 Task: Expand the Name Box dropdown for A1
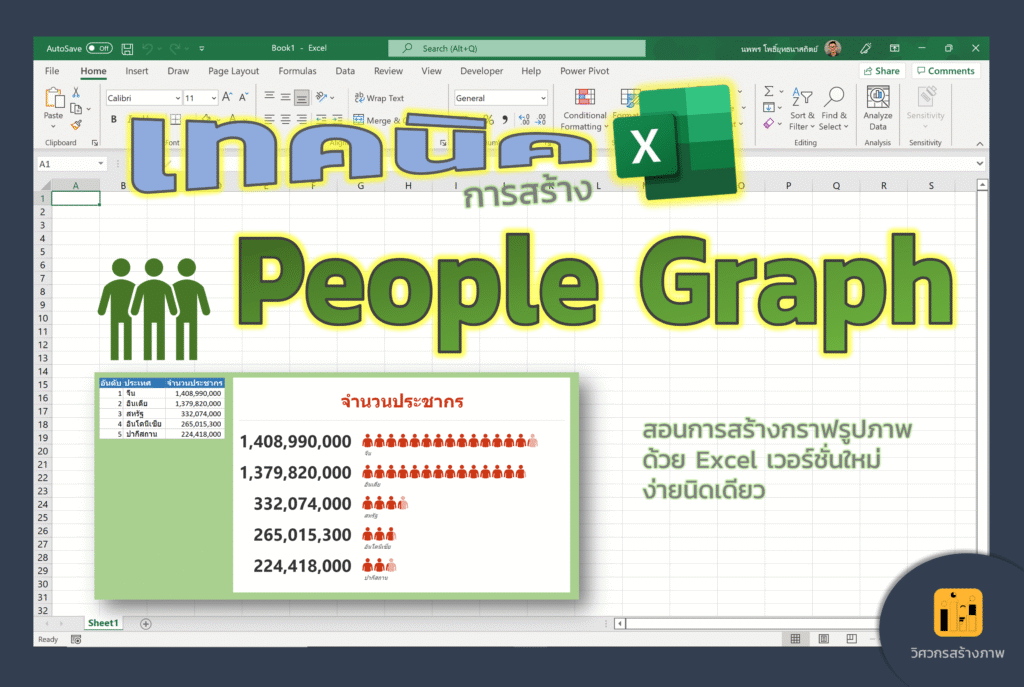point(101,164)
